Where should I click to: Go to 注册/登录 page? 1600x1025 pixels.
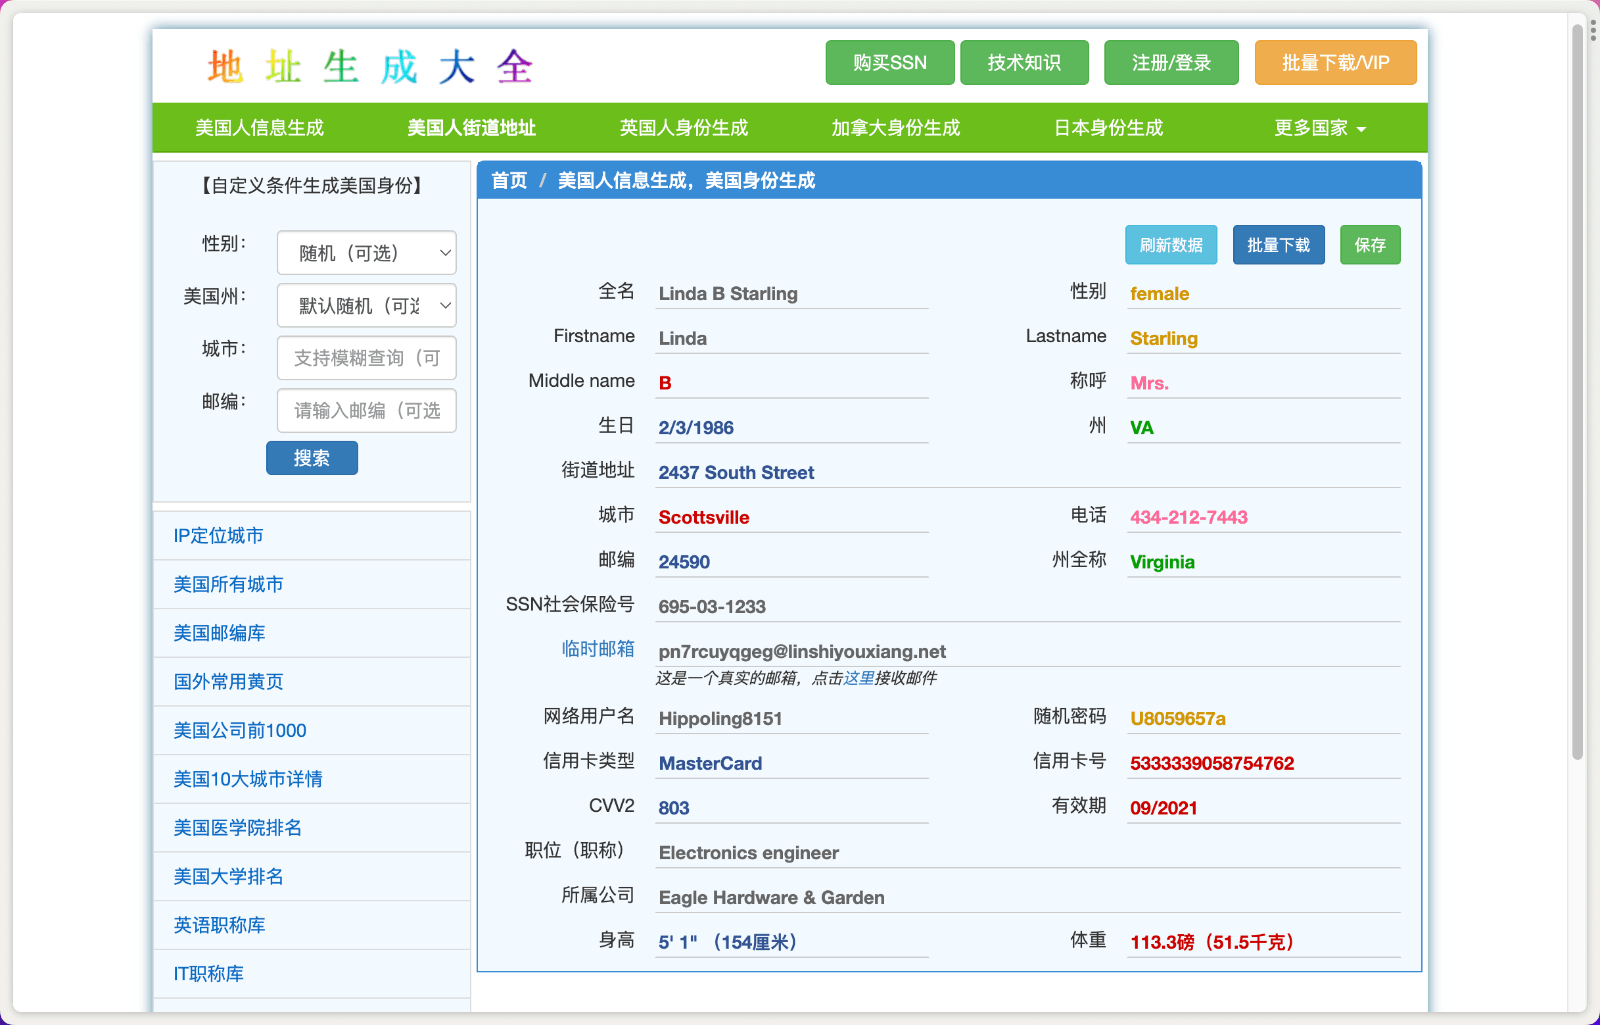[x=1171, y=63]
